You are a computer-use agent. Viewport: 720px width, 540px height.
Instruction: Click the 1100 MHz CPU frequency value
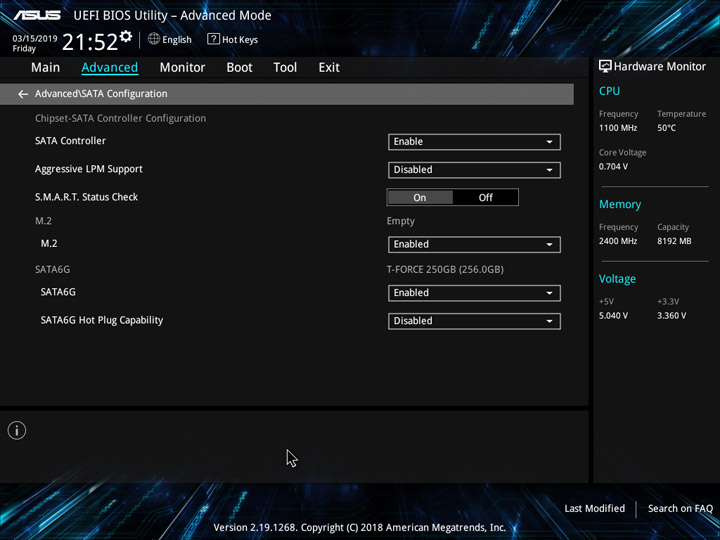[618, 128]
